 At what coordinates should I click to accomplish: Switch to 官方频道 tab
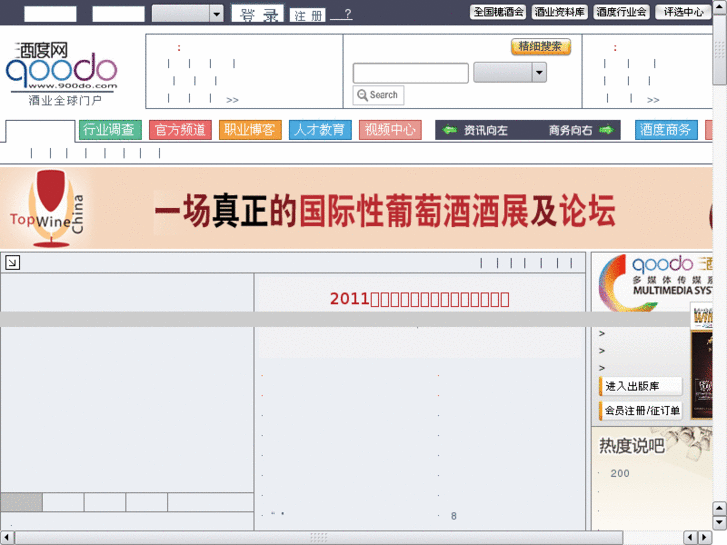click(x=180, y=129)
